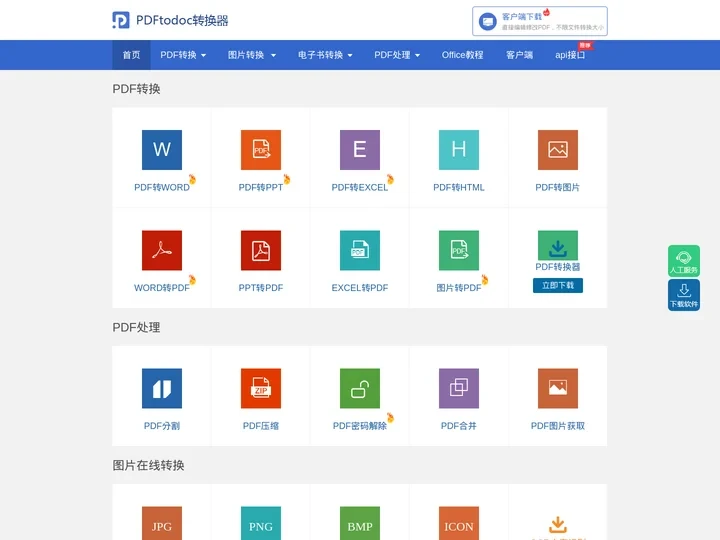Click the 客户端下载 monitor icon

pyautogui.click(x=488, y=21)
